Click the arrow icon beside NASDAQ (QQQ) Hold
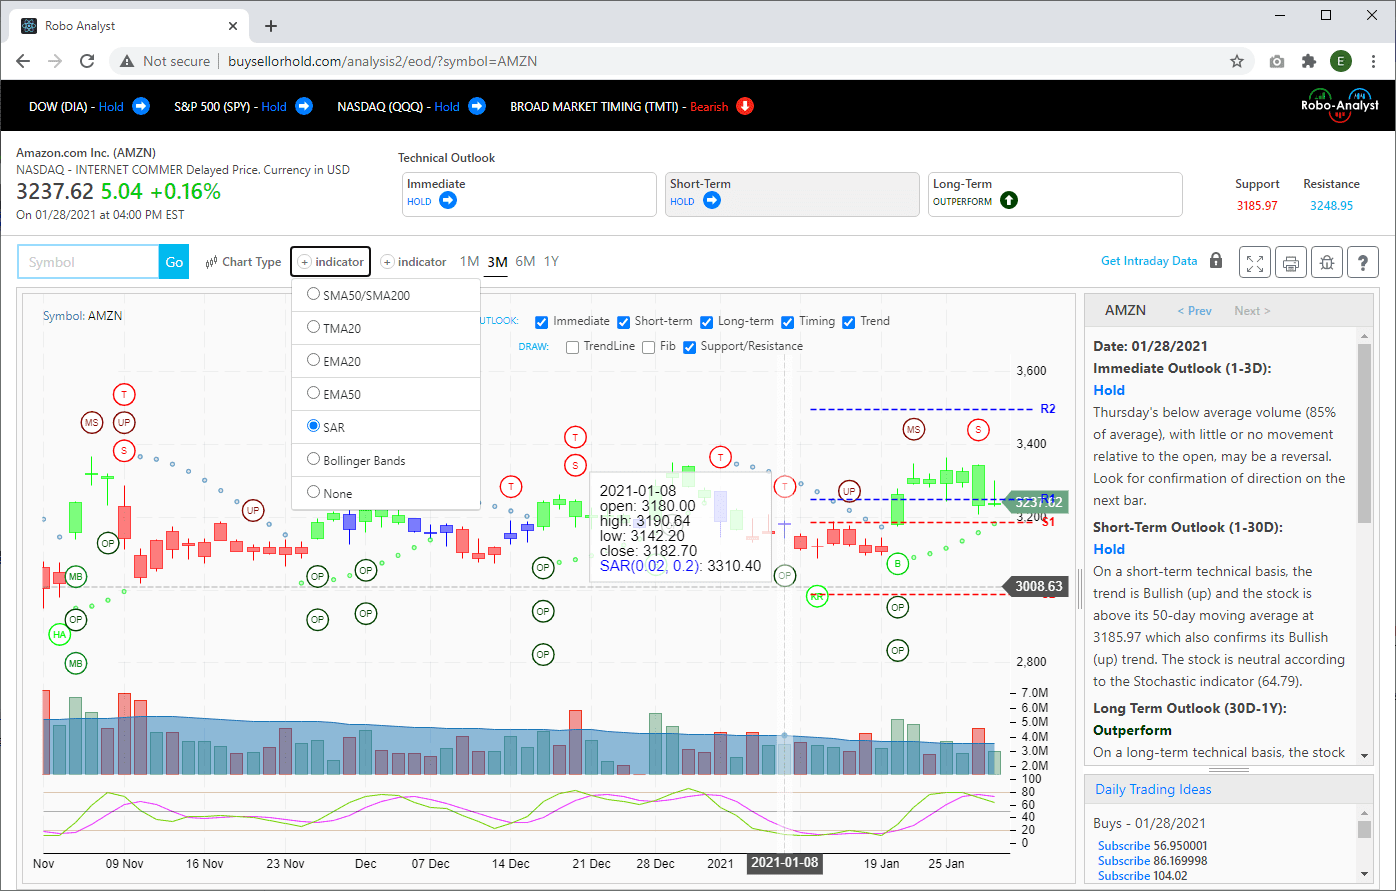The width and height of the screenshot is (1396, 891). [477, 106]
